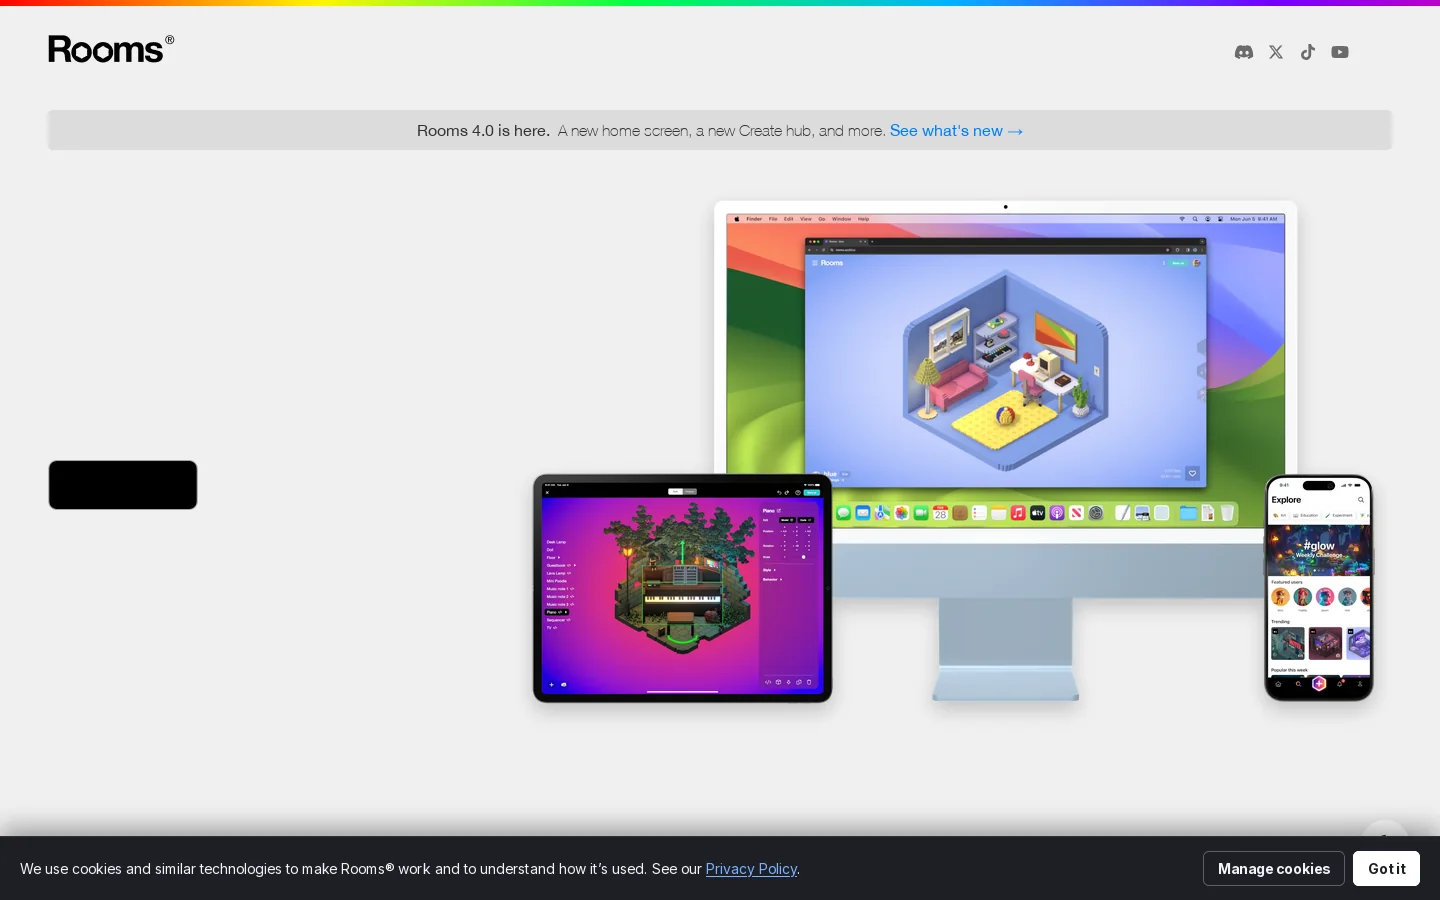Visit the Rooms X profile icon
The height and width of the screenshot is (900, 1440).
click(x=1276, y=52)
